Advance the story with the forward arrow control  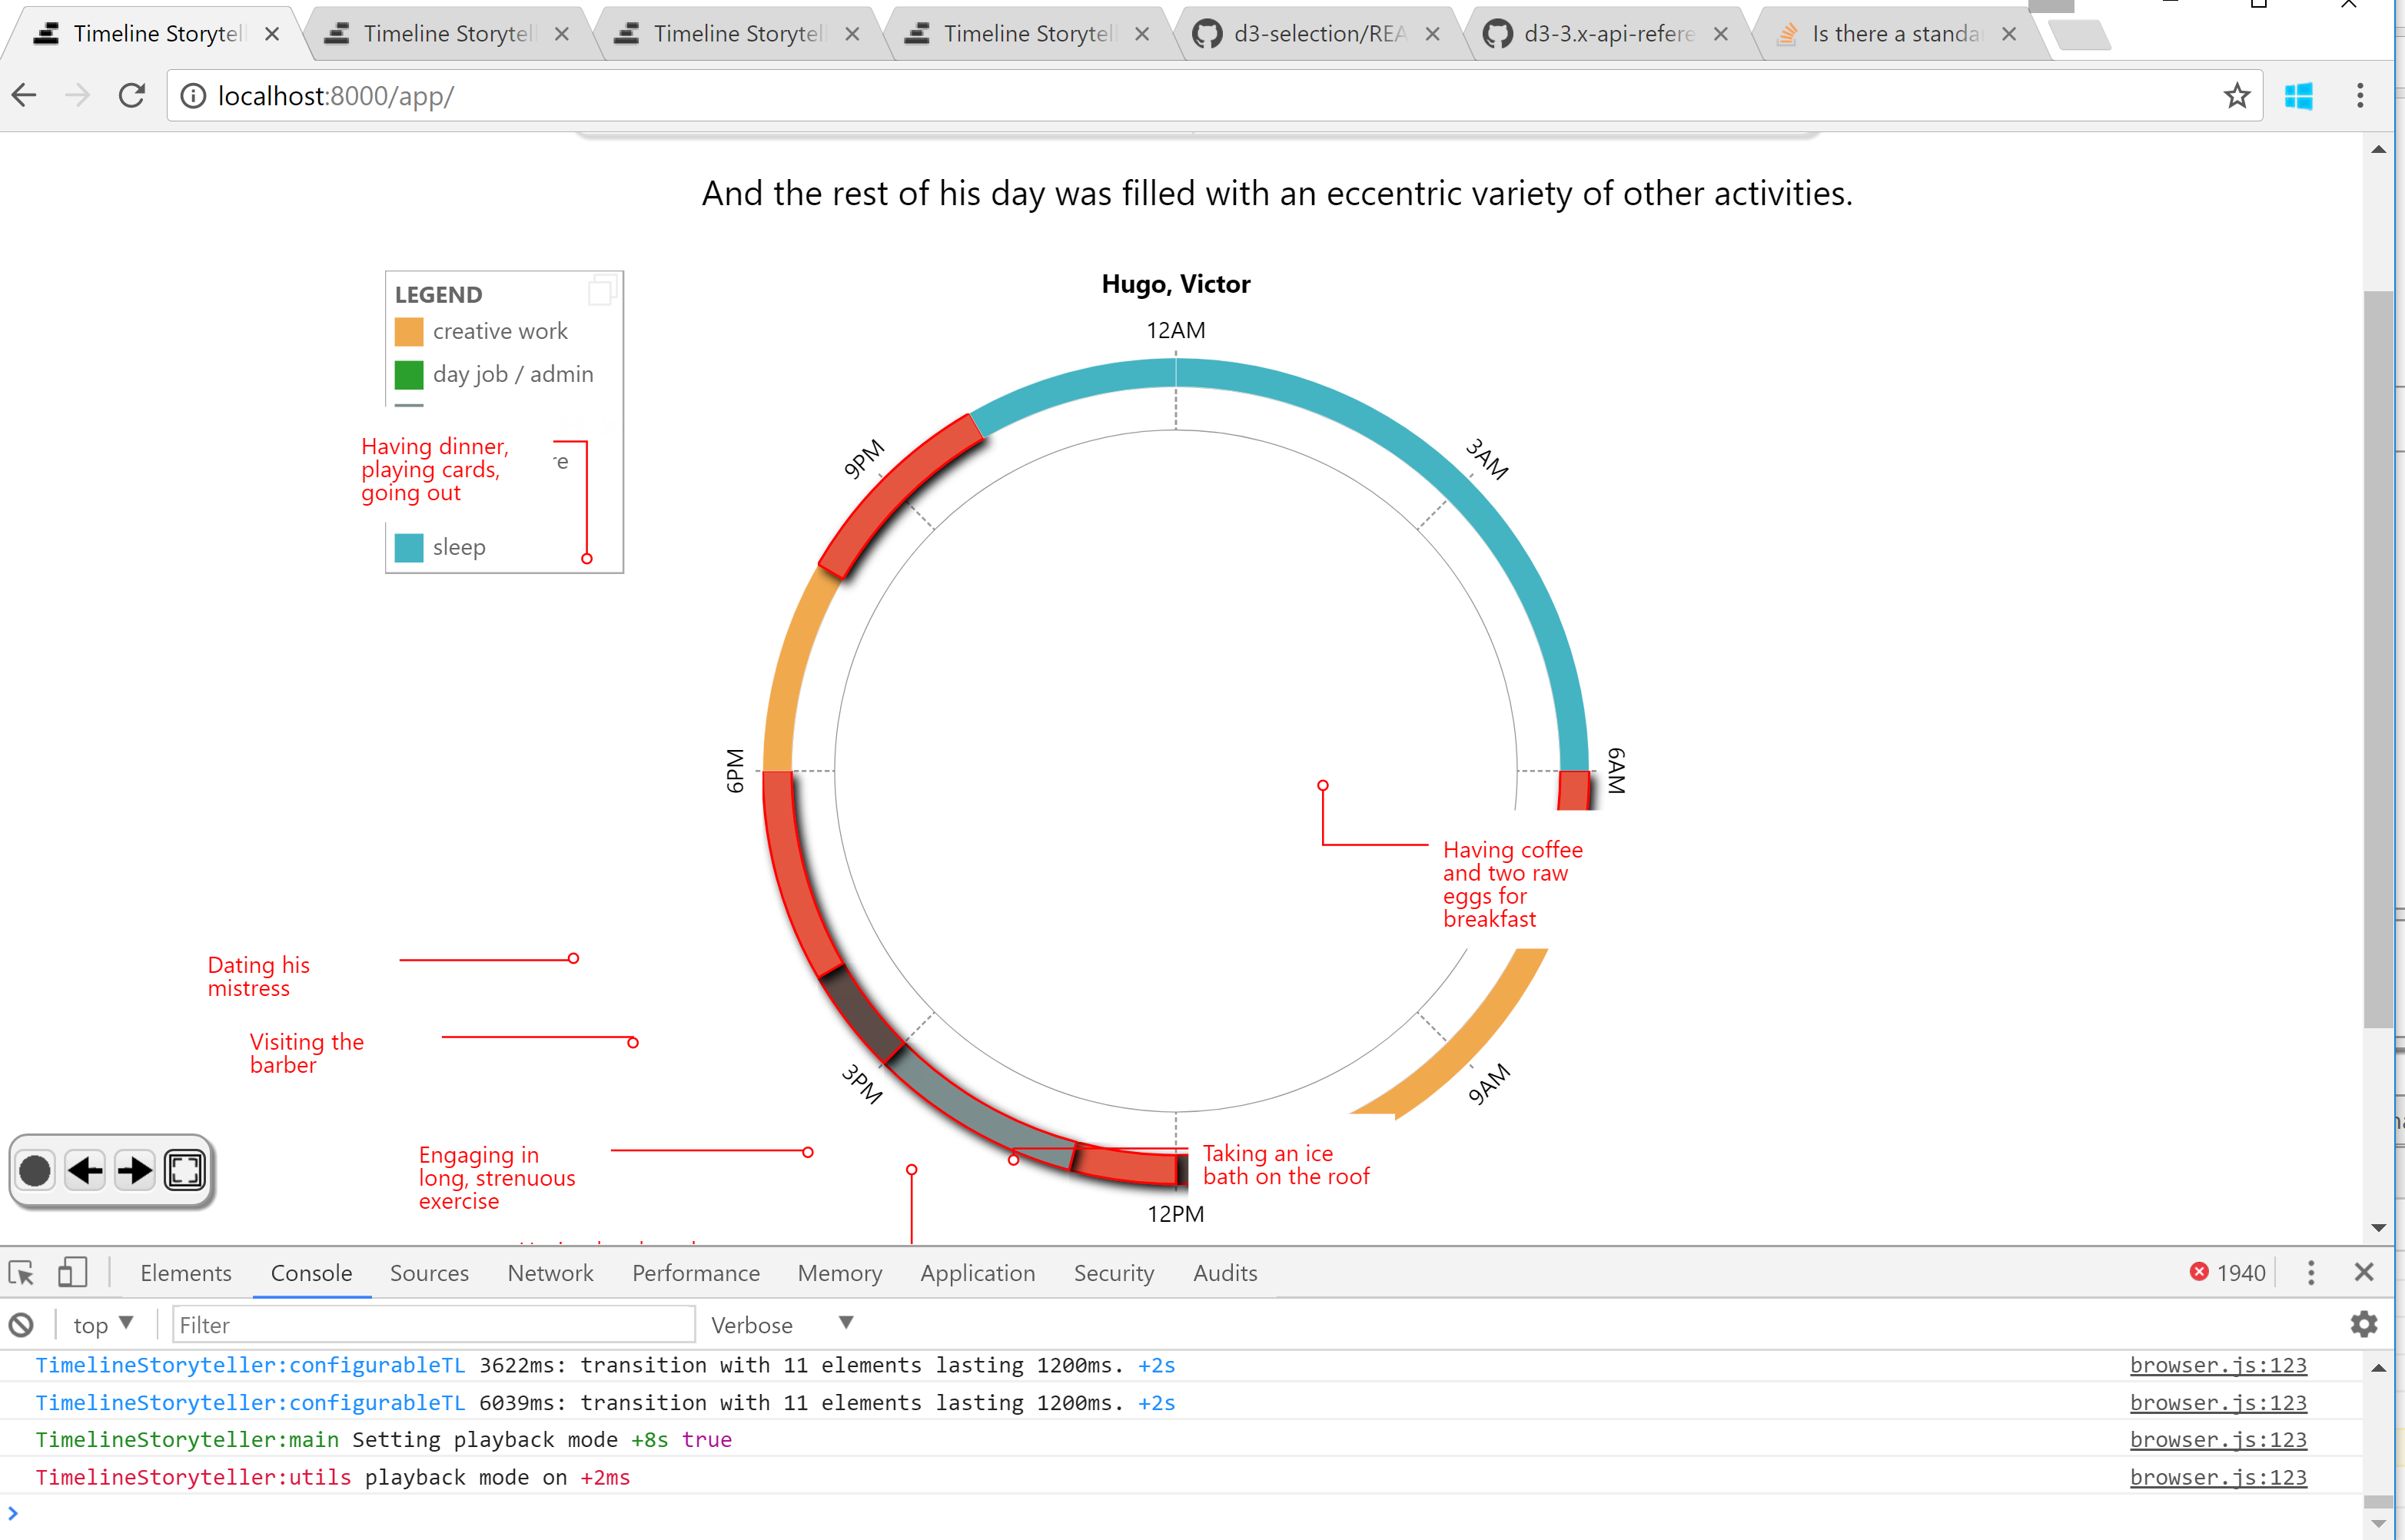[135, 1170]
